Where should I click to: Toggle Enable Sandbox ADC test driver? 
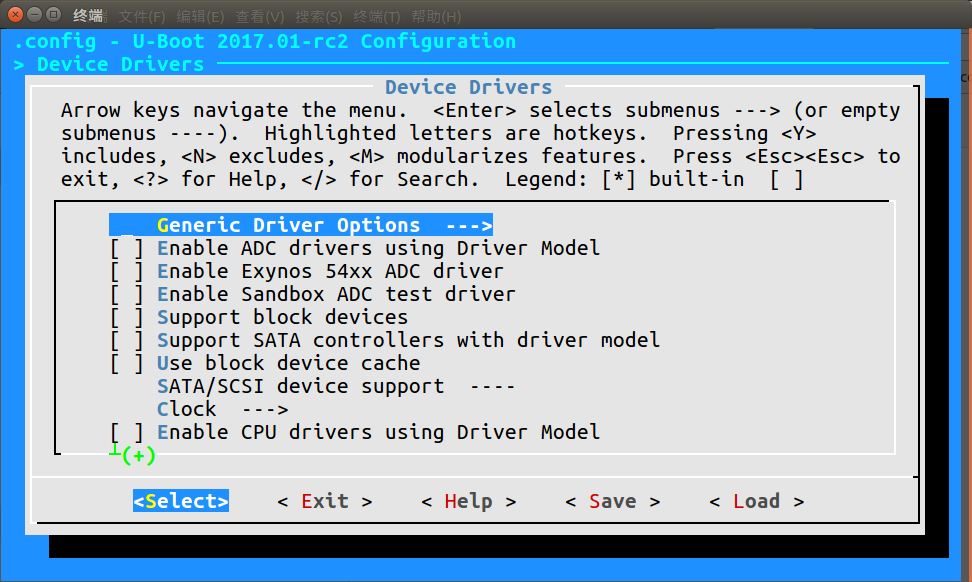coord(127,294)
